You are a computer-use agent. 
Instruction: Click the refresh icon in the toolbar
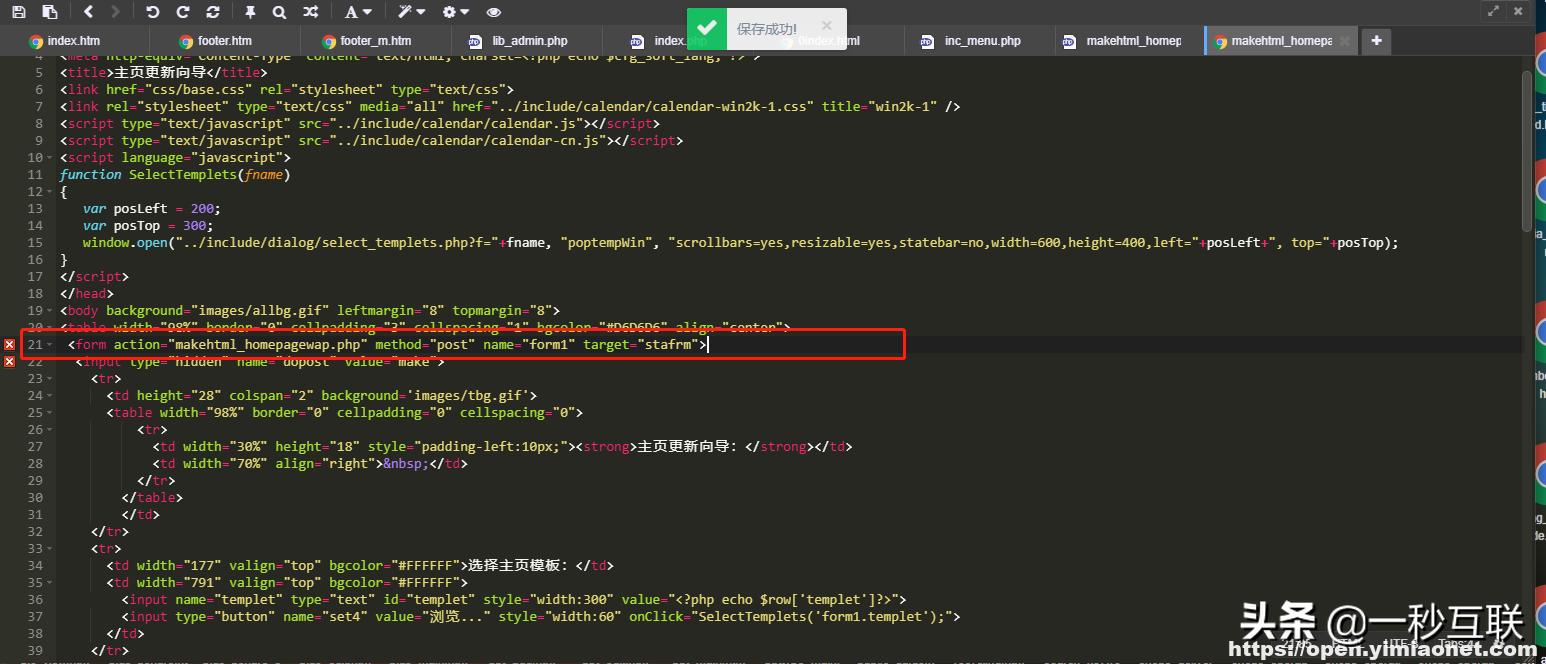click(213, 12)
